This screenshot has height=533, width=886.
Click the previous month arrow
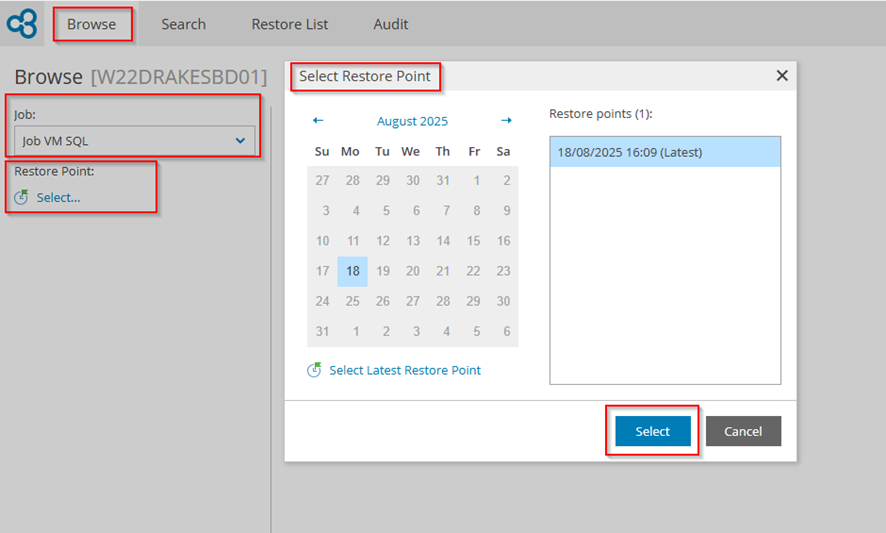pos(318,121)
